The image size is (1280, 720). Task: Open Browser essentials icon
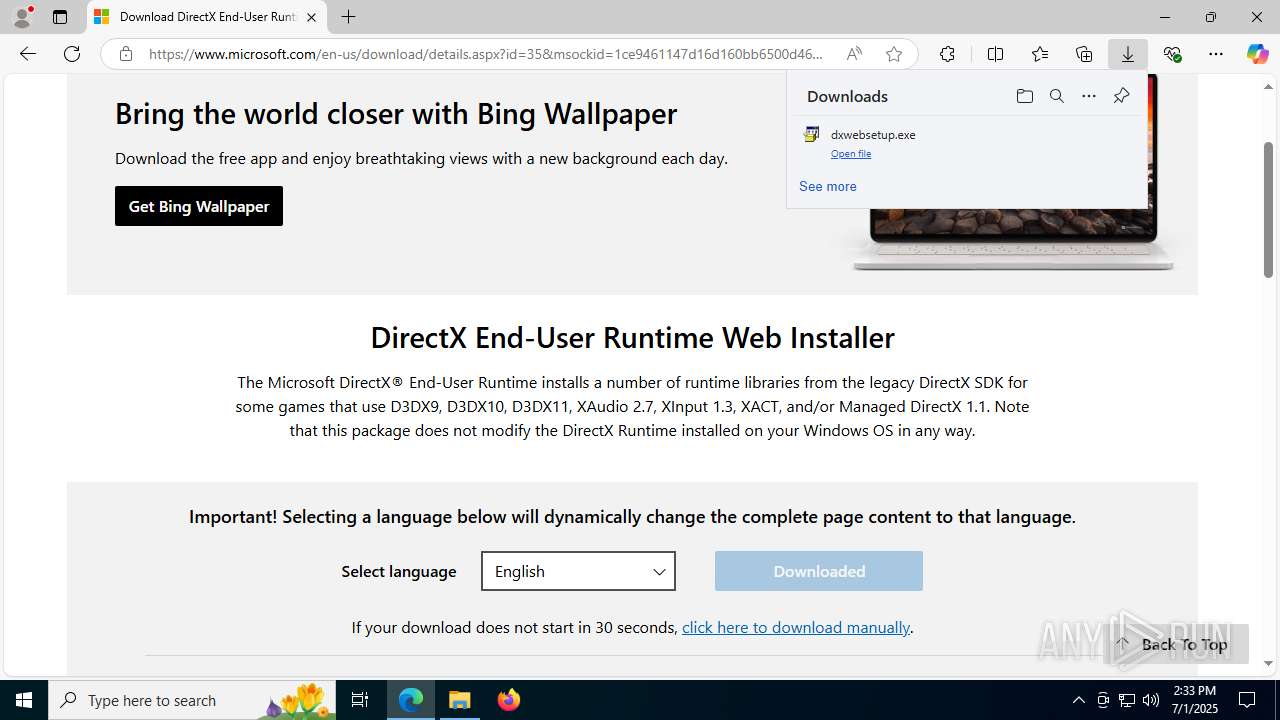1172,54
